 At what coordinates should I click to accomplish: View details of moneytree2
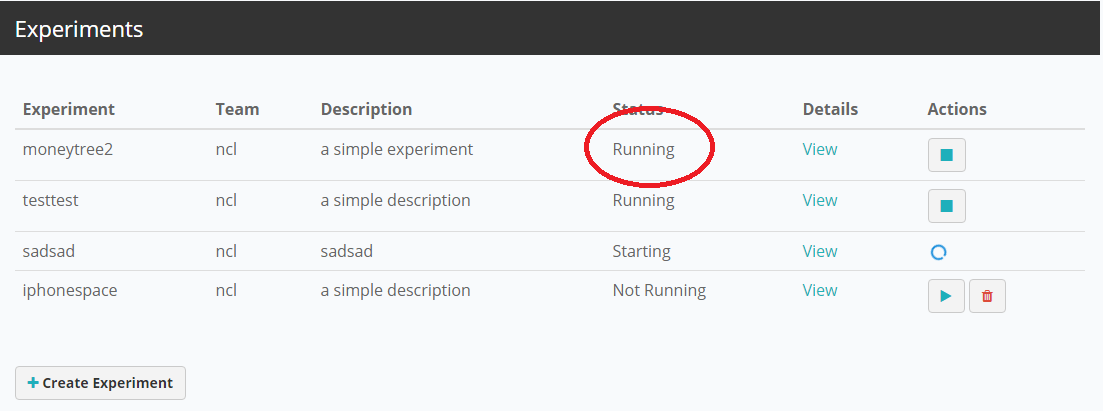tap(820, 149)
